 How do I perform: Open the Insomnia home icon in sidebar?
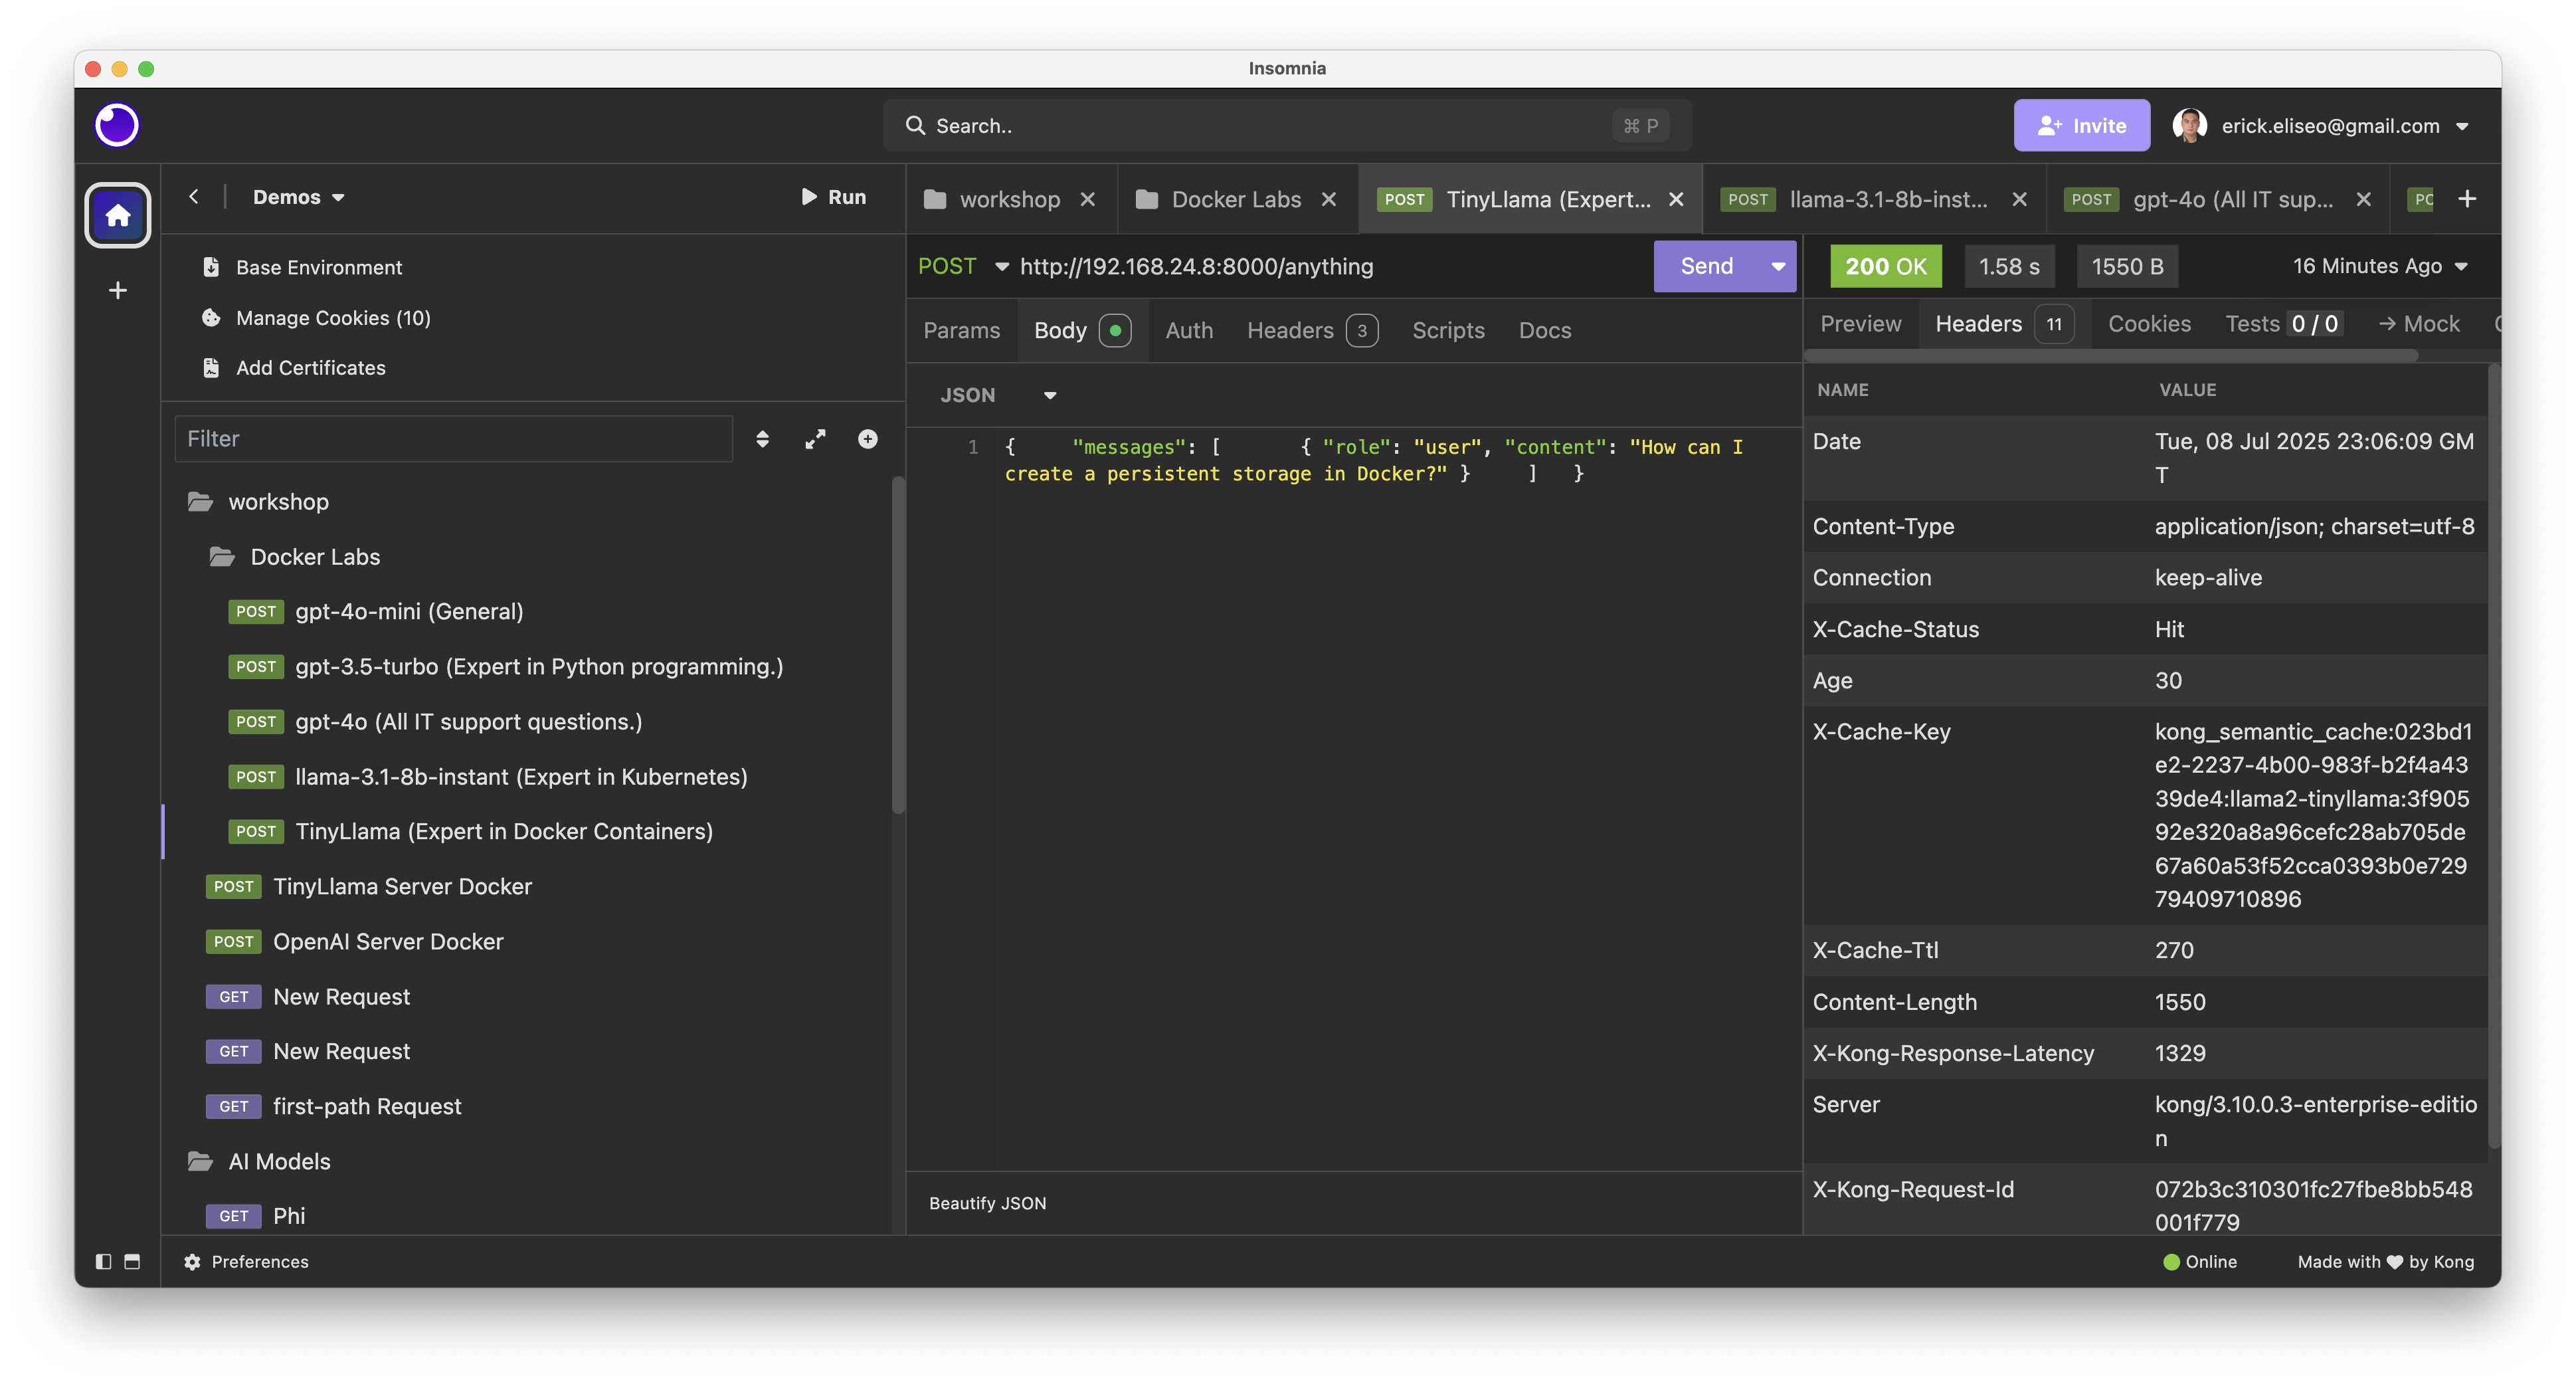[x=117, y=215]
